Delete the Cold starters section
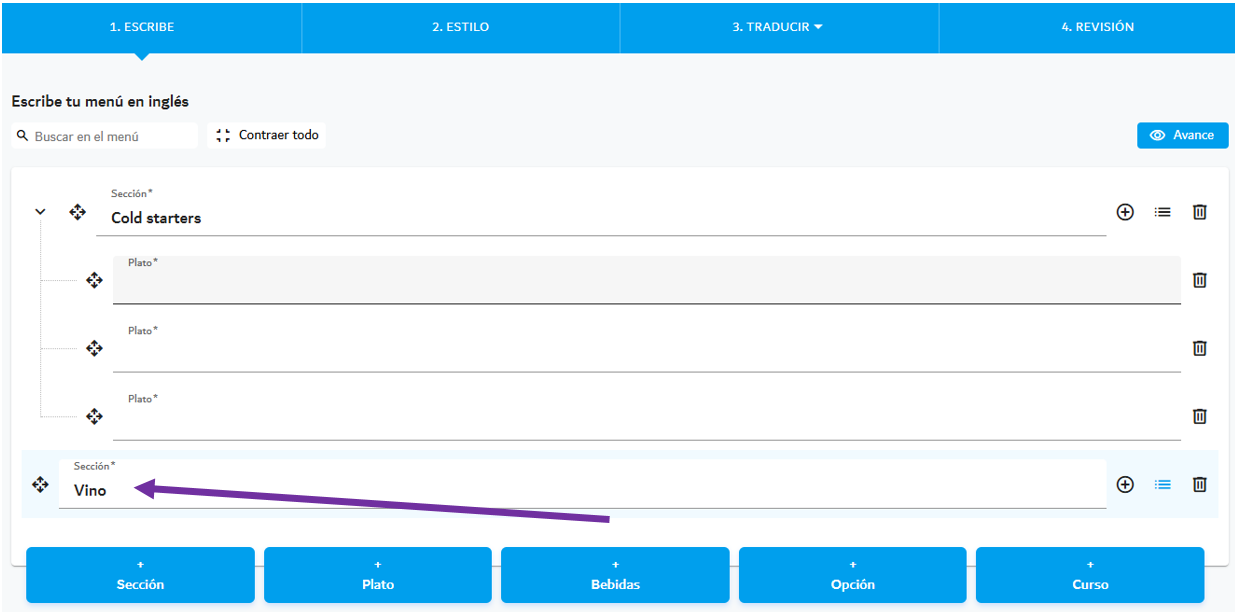Viewport: 1235px width, 612px height. (x=1200, y=212)
